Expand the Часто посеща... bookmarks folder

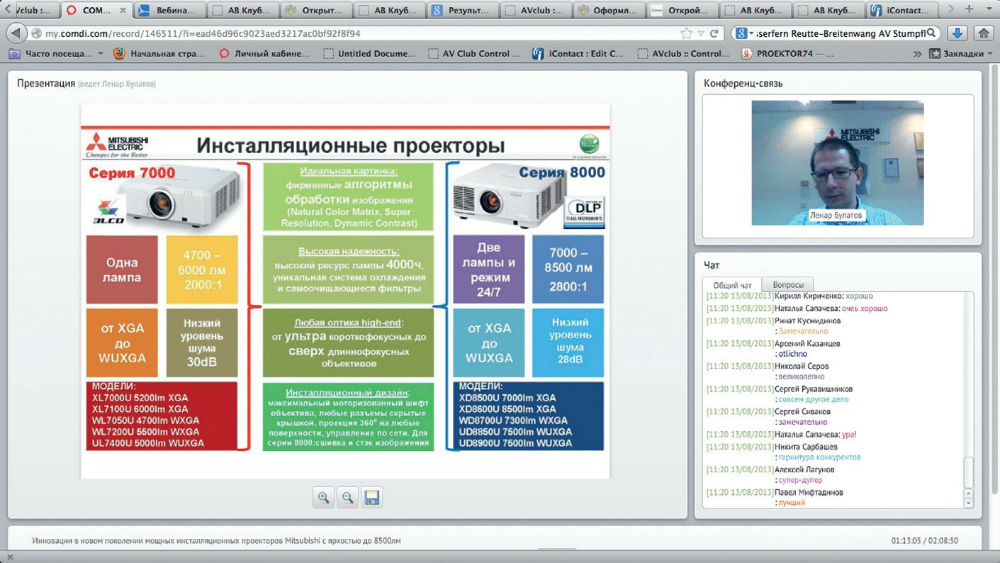point(56,54)
